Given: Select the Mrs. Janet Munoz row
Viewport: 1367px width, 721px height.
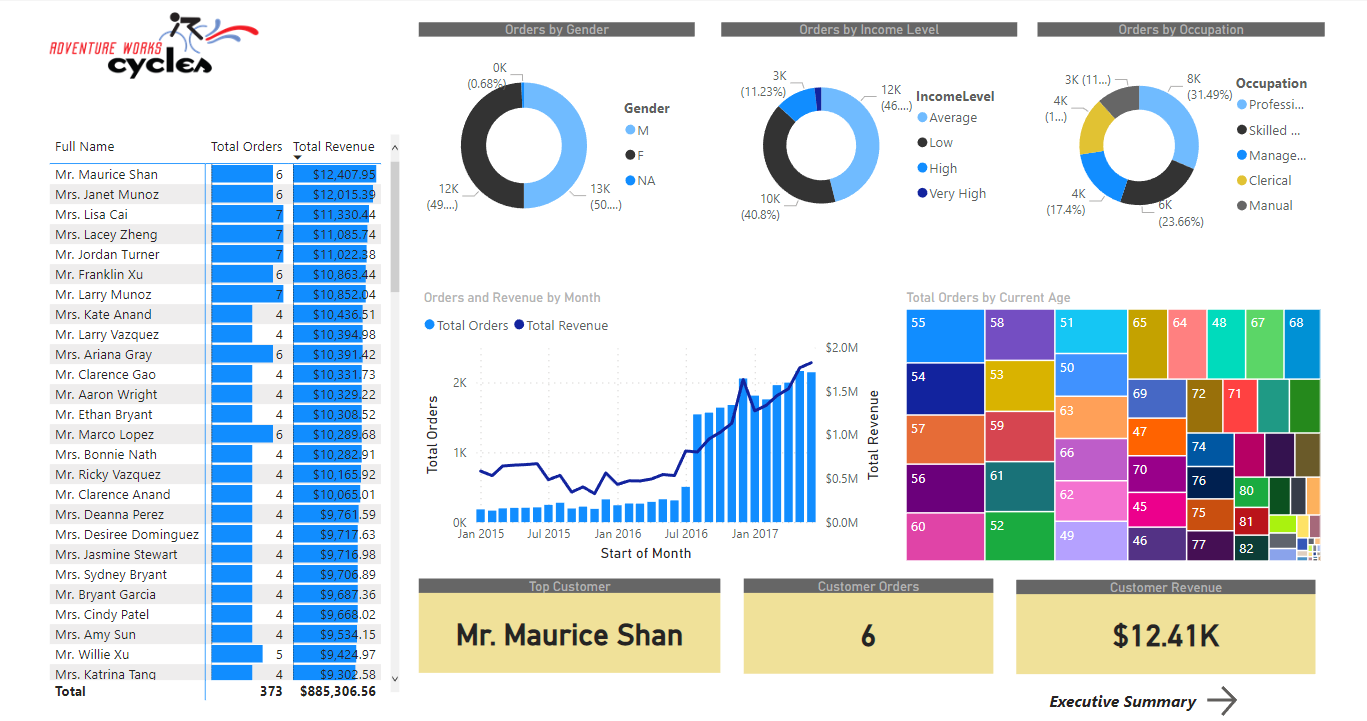Looking at the screenshot, I should [x=107, y=195].
